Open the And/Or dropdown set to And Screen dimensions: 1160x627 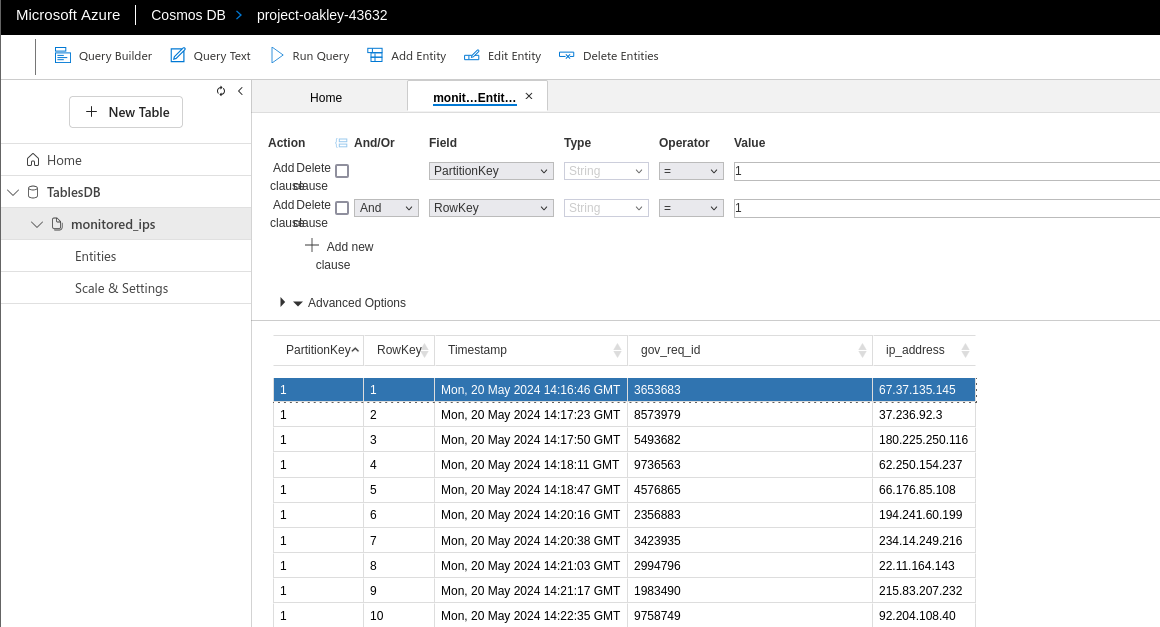click(x=386, y=208)
